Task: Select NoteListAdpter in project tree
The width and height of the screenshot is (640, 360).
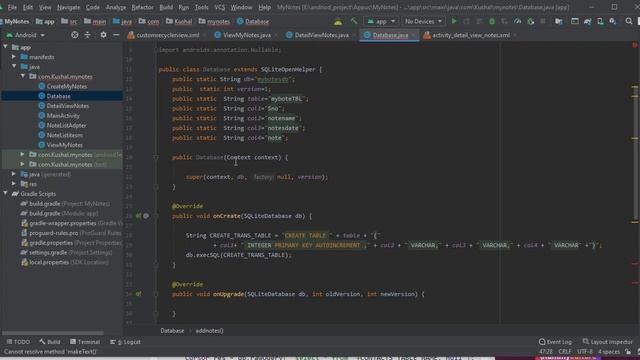Action: [66, 126]
